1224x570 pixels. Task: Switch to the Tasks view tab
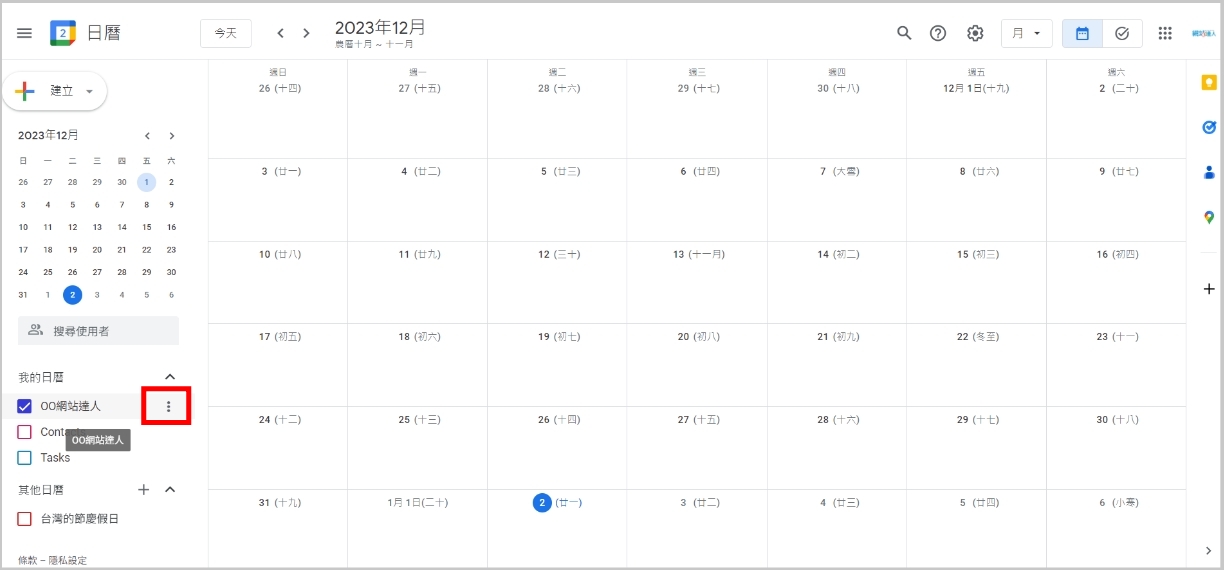tap(1122, 33)
